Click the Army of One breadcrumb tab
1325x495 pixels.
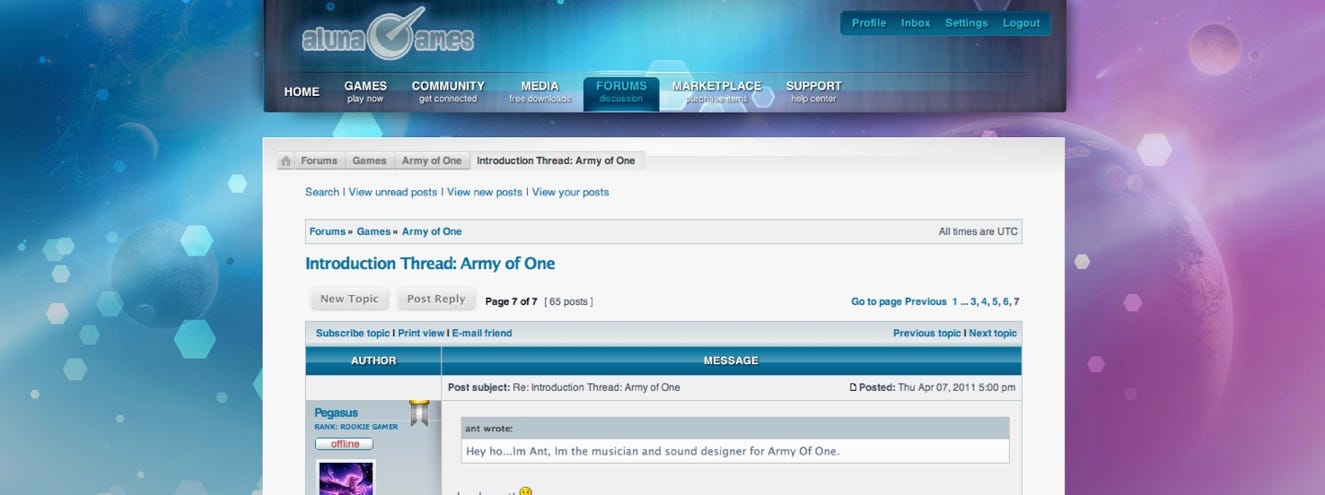(432, 161)
